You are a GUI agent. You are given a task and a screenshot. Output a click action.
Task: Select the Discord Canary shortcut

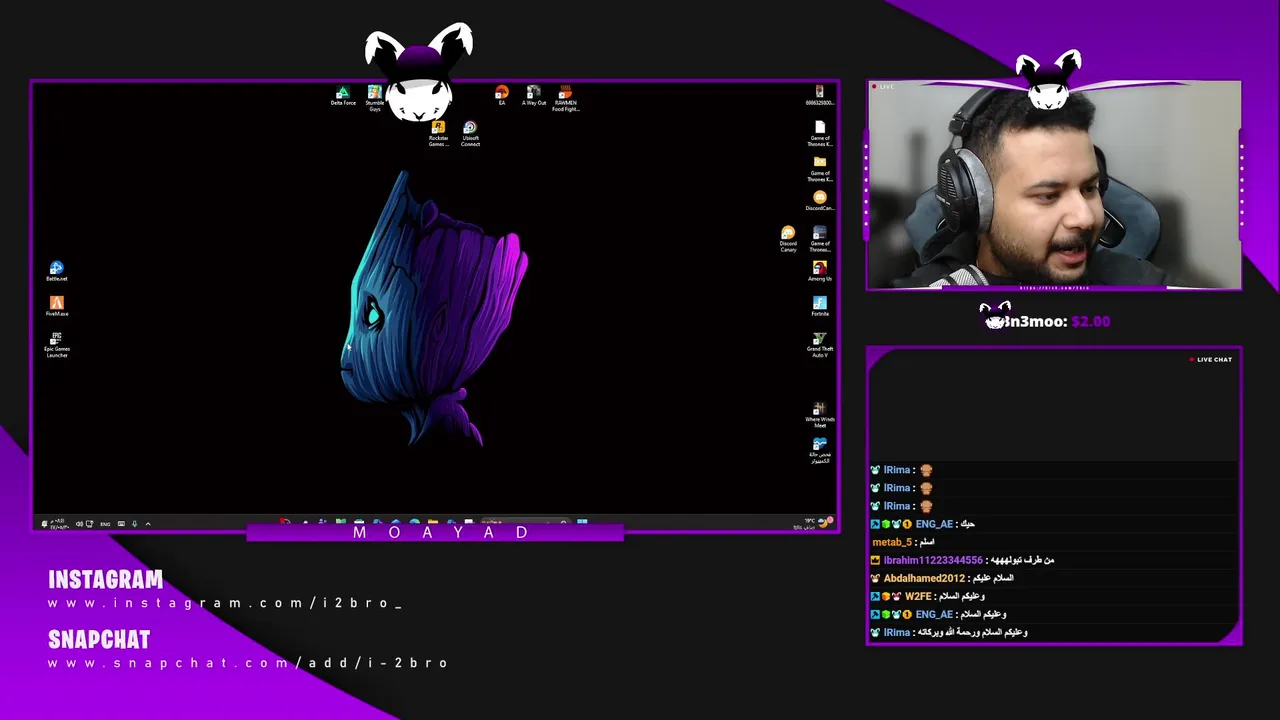(x=788, y=240)
